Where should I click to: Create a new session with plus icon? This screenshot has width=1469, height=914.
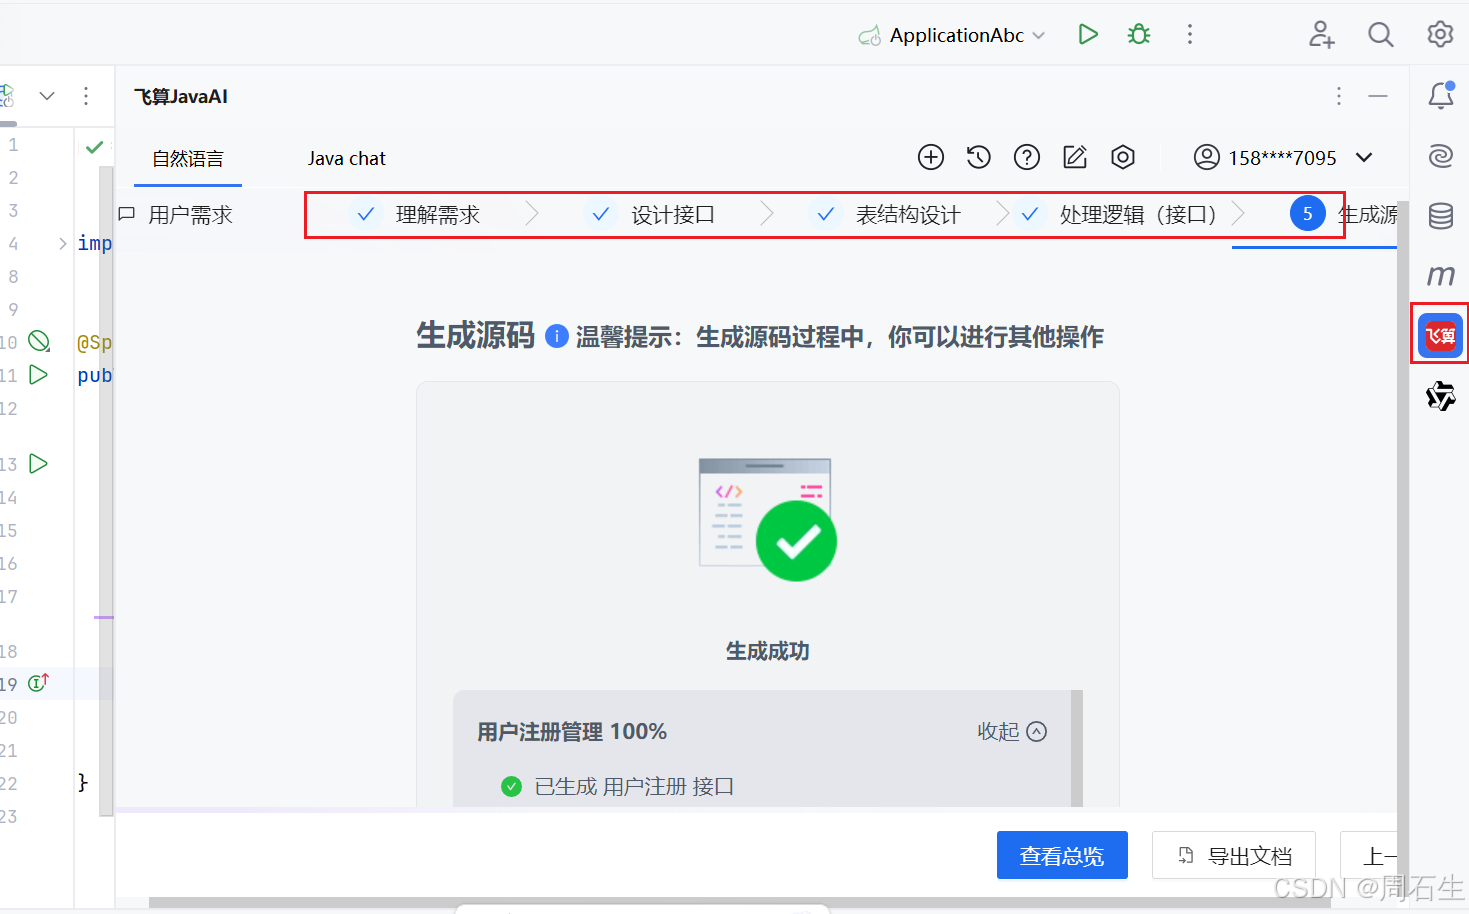931,157
